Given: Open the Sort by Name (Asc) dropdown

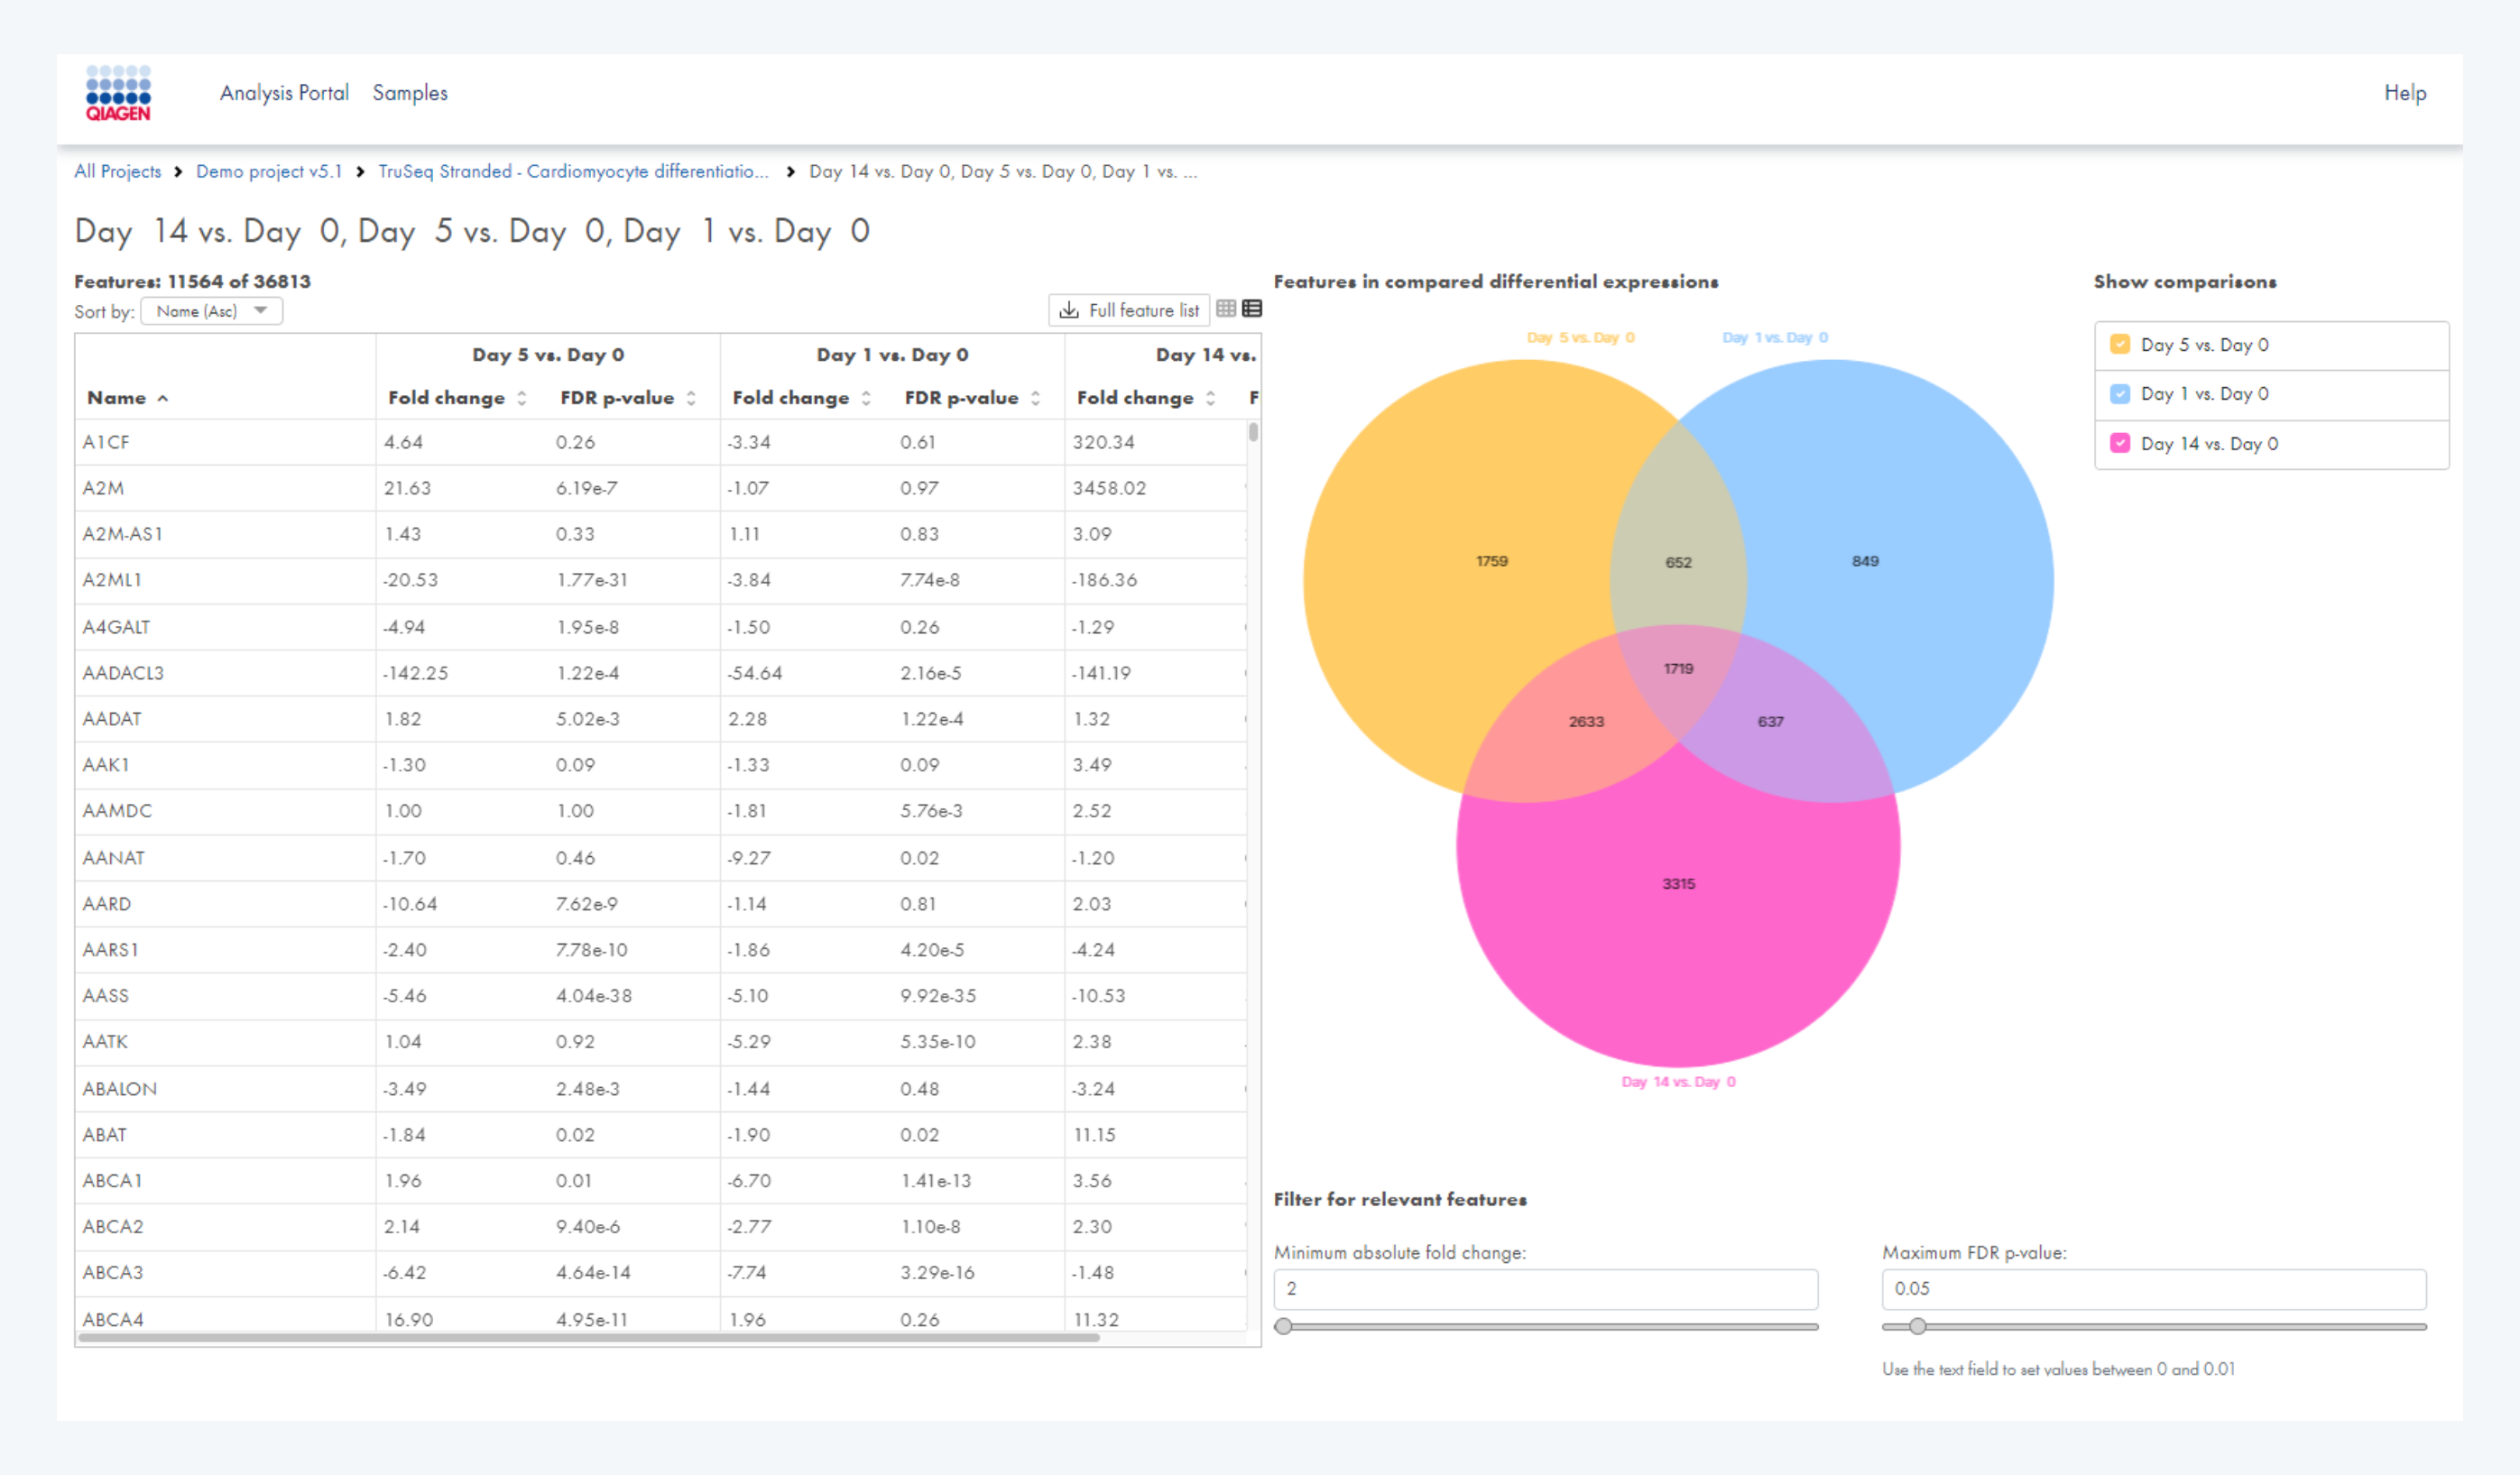Looking at the screenshot, I should (212, 311).
